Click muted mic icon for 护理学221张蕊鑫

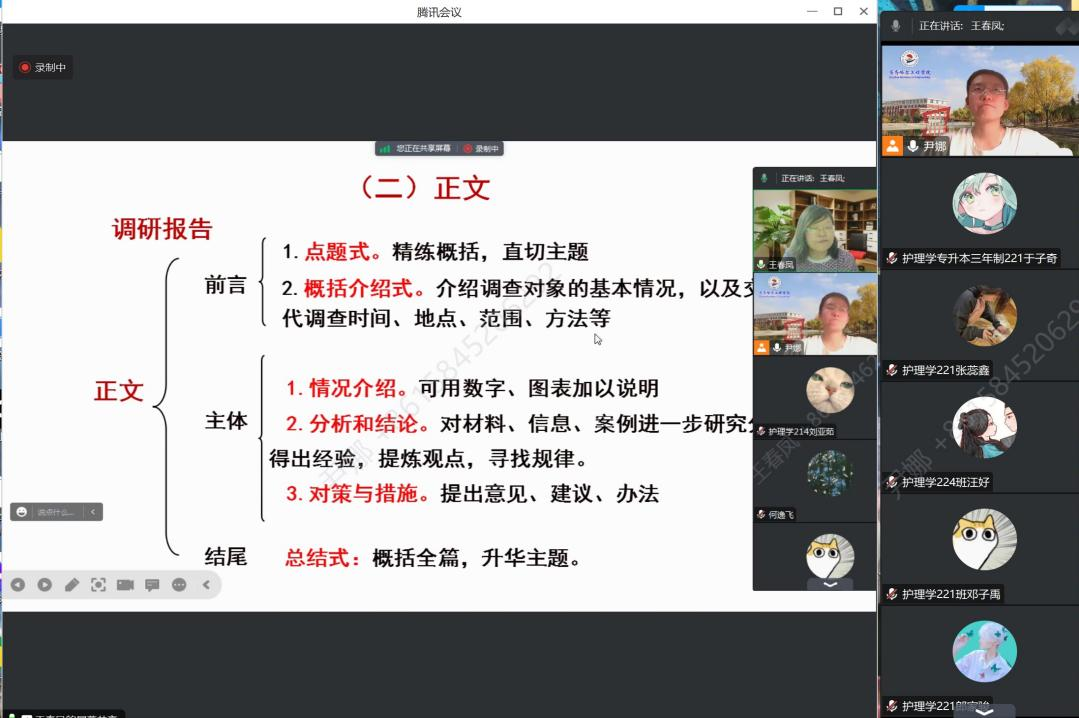click(x=891, y=370)
